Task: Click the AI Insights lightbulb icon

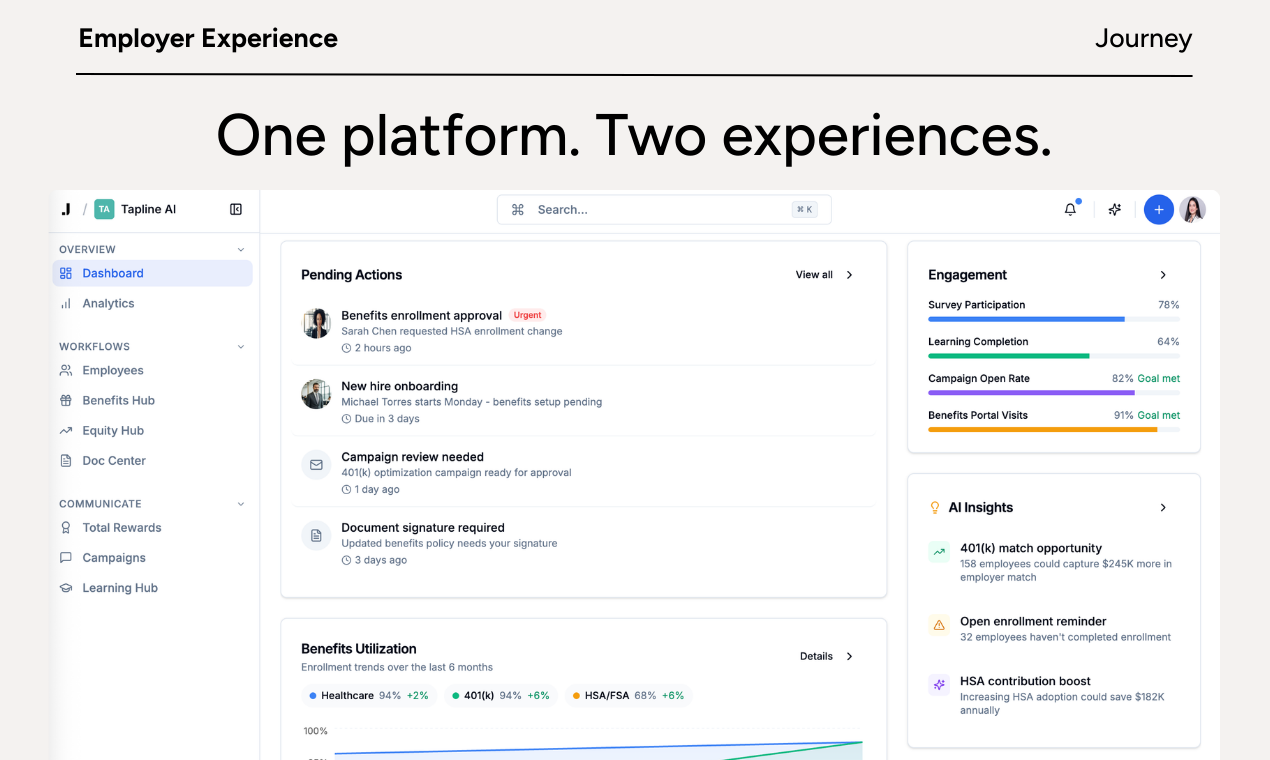Action: (936, 507)
